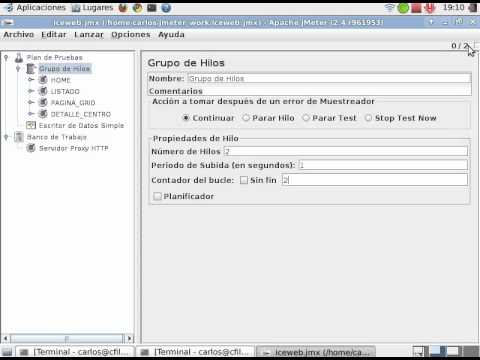Select Escritor de Datos Simple label
The image size is (480, 360).
pos(82,125)
